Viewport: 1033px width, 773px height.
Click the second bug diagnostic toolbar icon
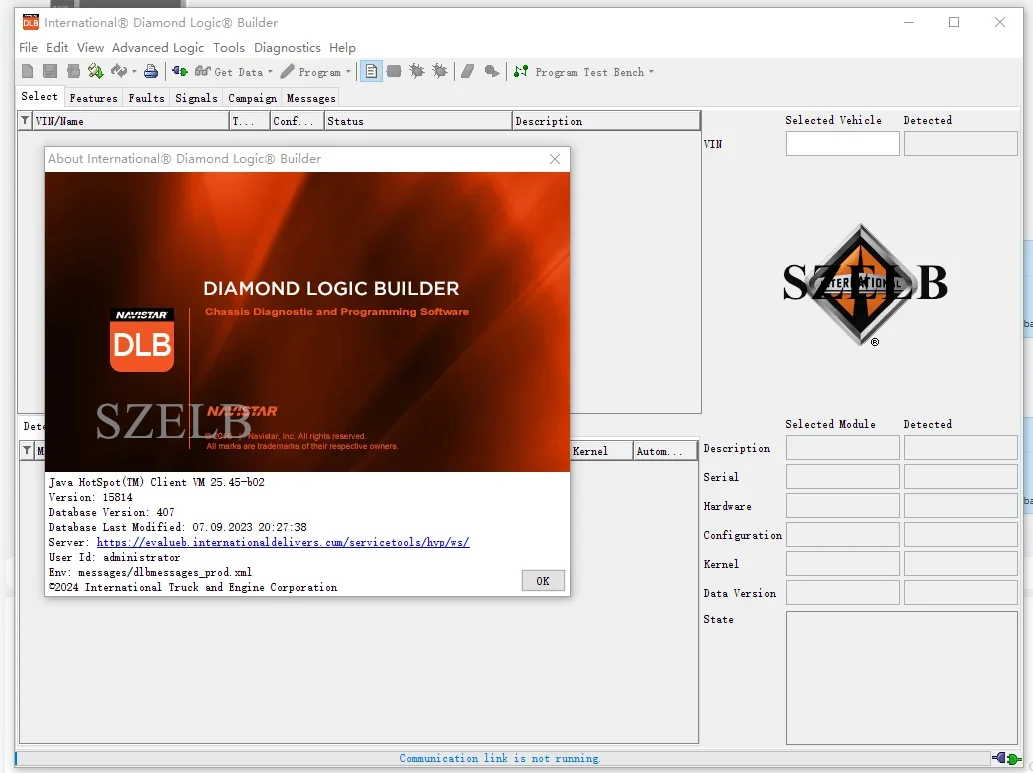pyautogui.click(x=440, y=71)
